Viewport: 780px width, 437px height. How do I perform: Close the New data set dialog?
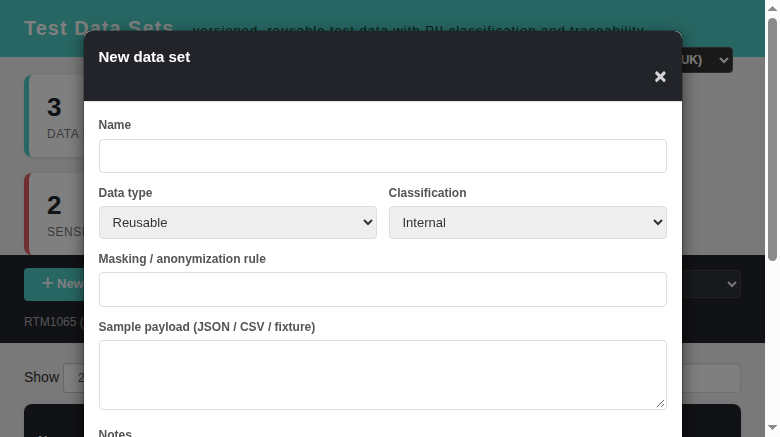pyautogui.click(x=660, y=77)
